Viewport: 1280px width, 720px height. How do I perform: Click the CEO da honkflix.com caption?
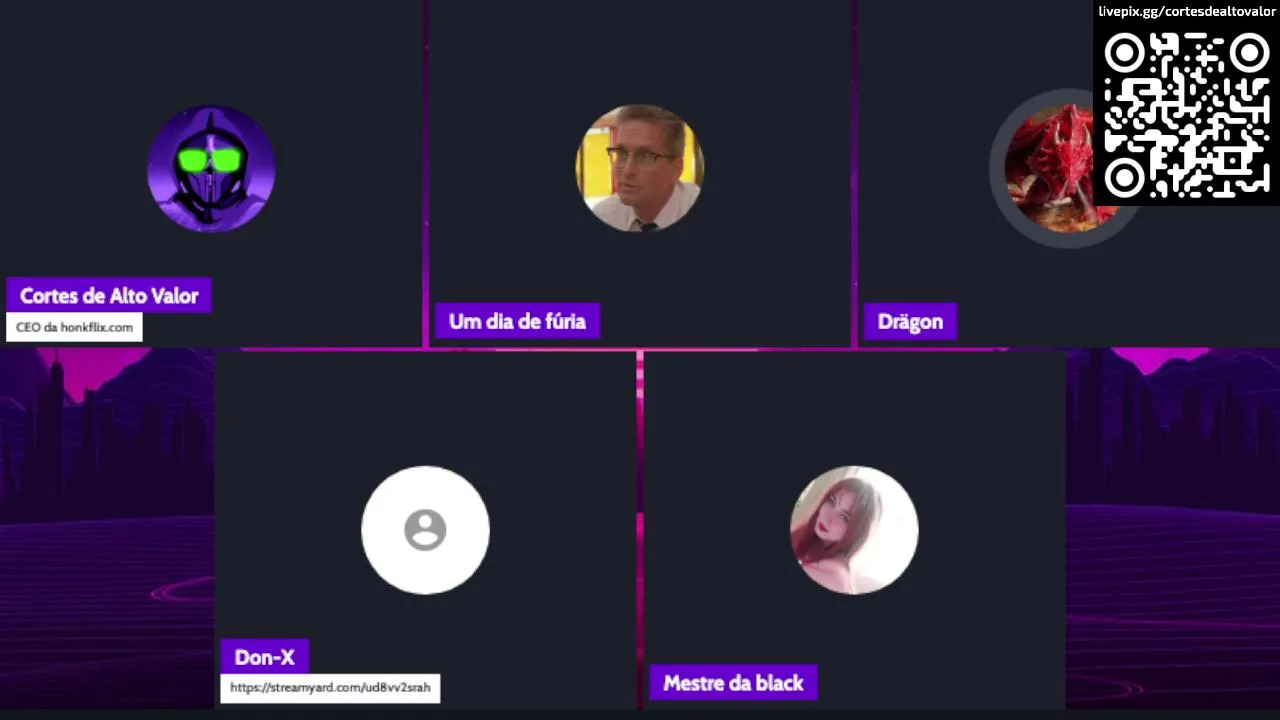(x=75, y=327)
